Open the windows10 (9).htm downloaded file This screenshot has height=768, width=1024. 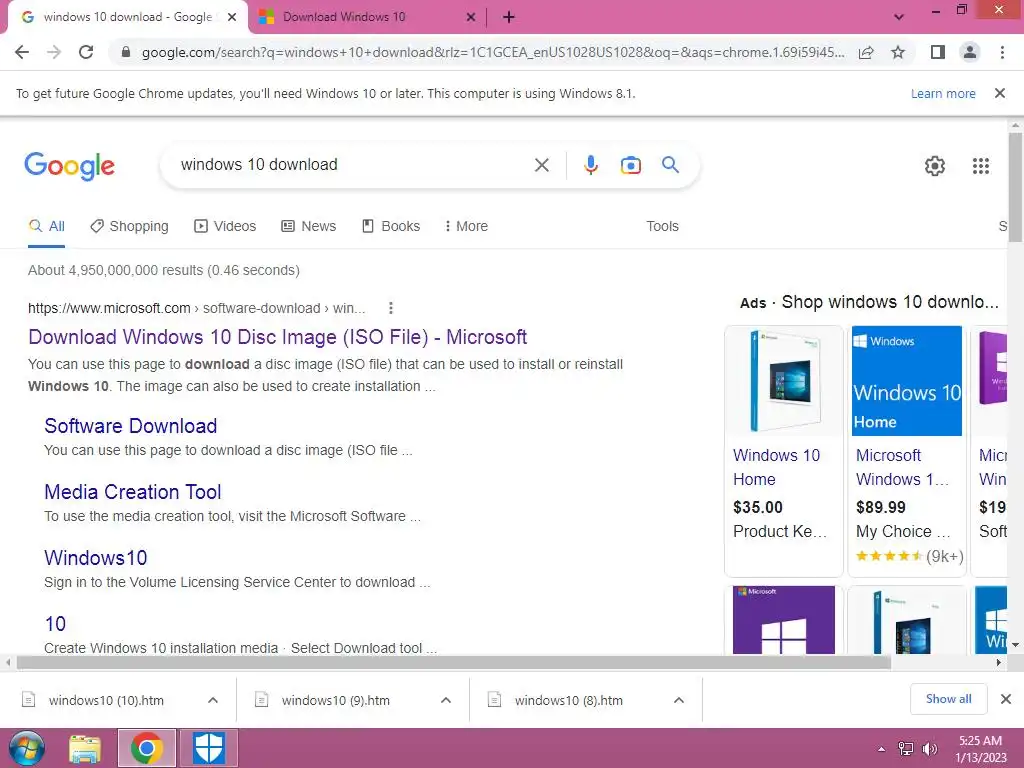(x=336, y=700)
